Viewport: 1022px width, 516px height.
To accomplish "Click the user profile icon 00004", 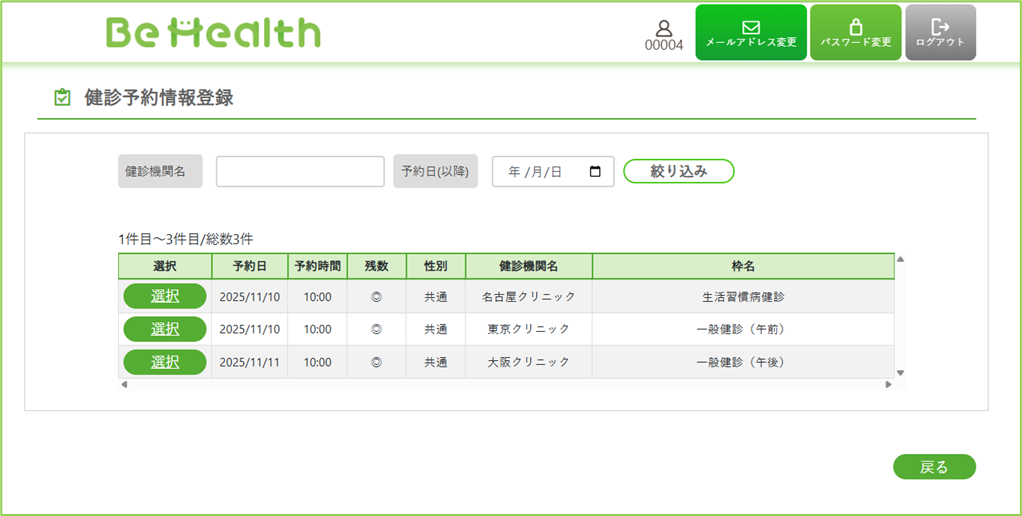I will pos(664,36).
